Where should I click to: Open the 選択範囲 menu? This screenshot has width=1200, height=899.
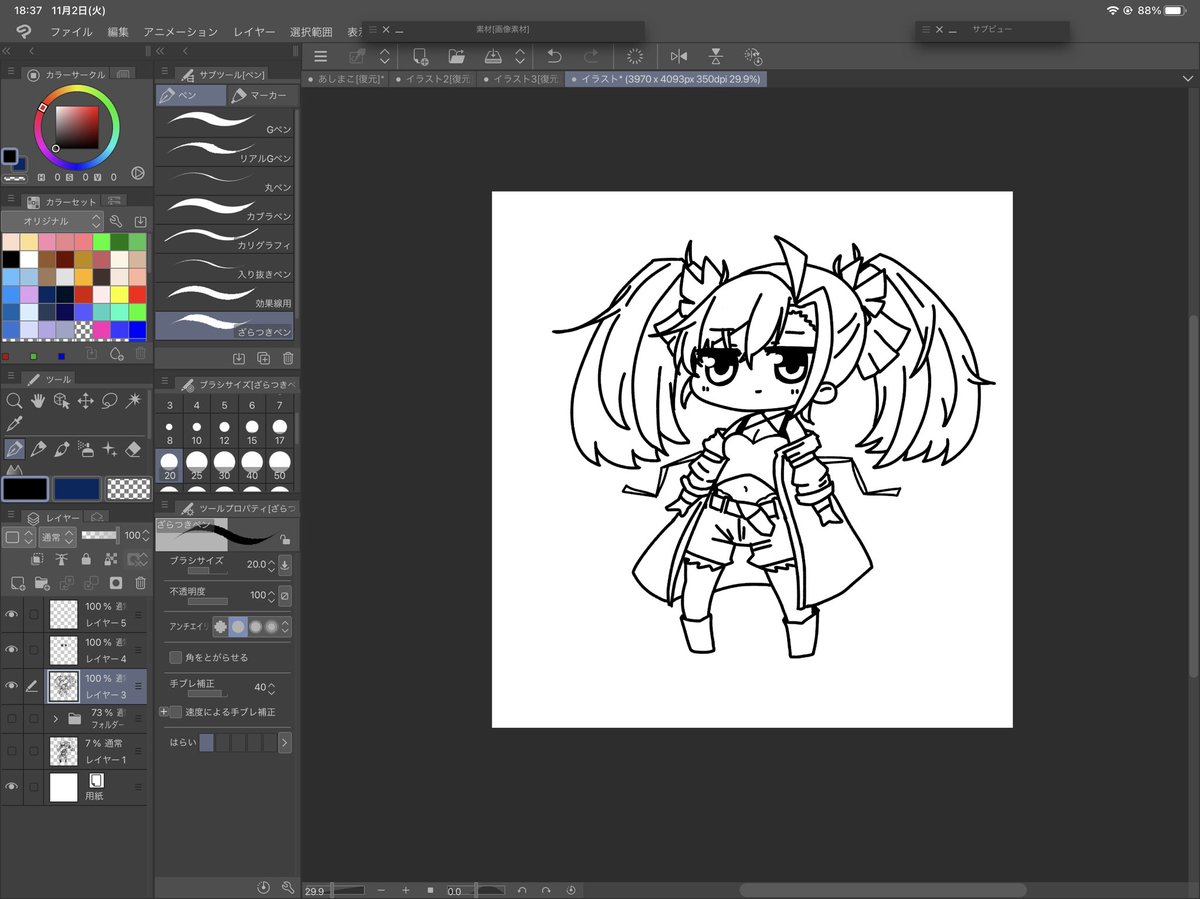pos(311,32)
